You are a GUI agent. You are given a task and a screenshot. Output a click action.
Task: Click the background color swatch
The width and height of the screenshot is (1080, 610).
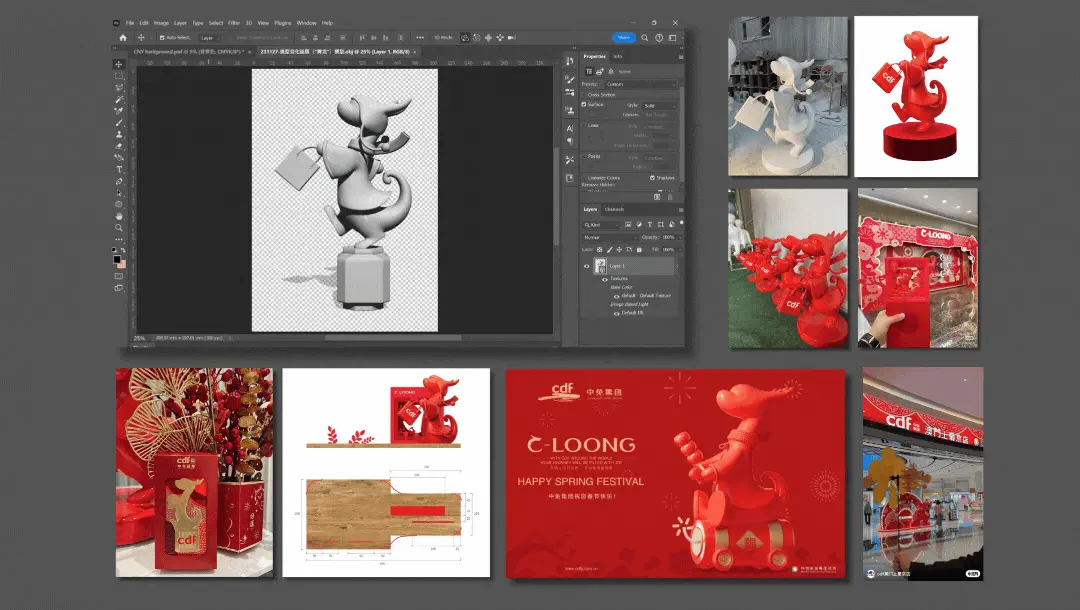point(121,264)
